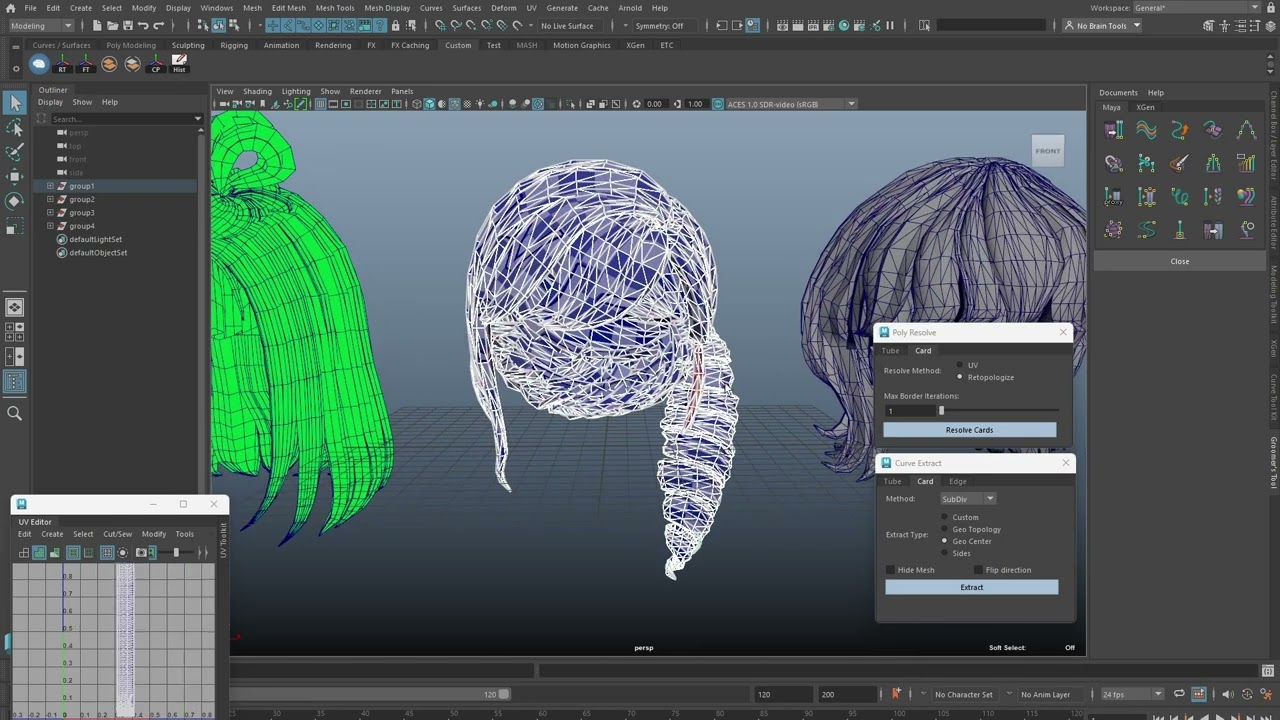Select defaultLightSet in Outliner
The width and height of the screenshot is (1280, 720).
[95, 240]
